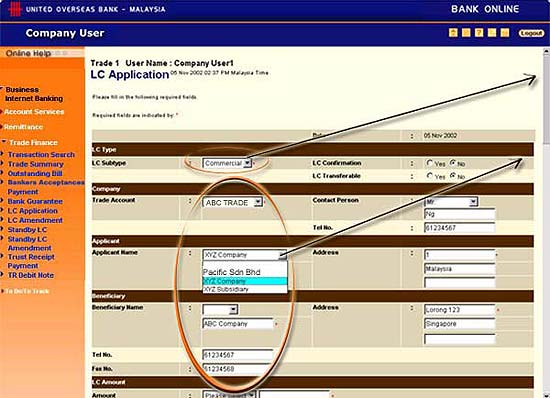Click beneficiary Tel No. field
Viewport: 550px width, 398px height.
[x=238, y=355]
